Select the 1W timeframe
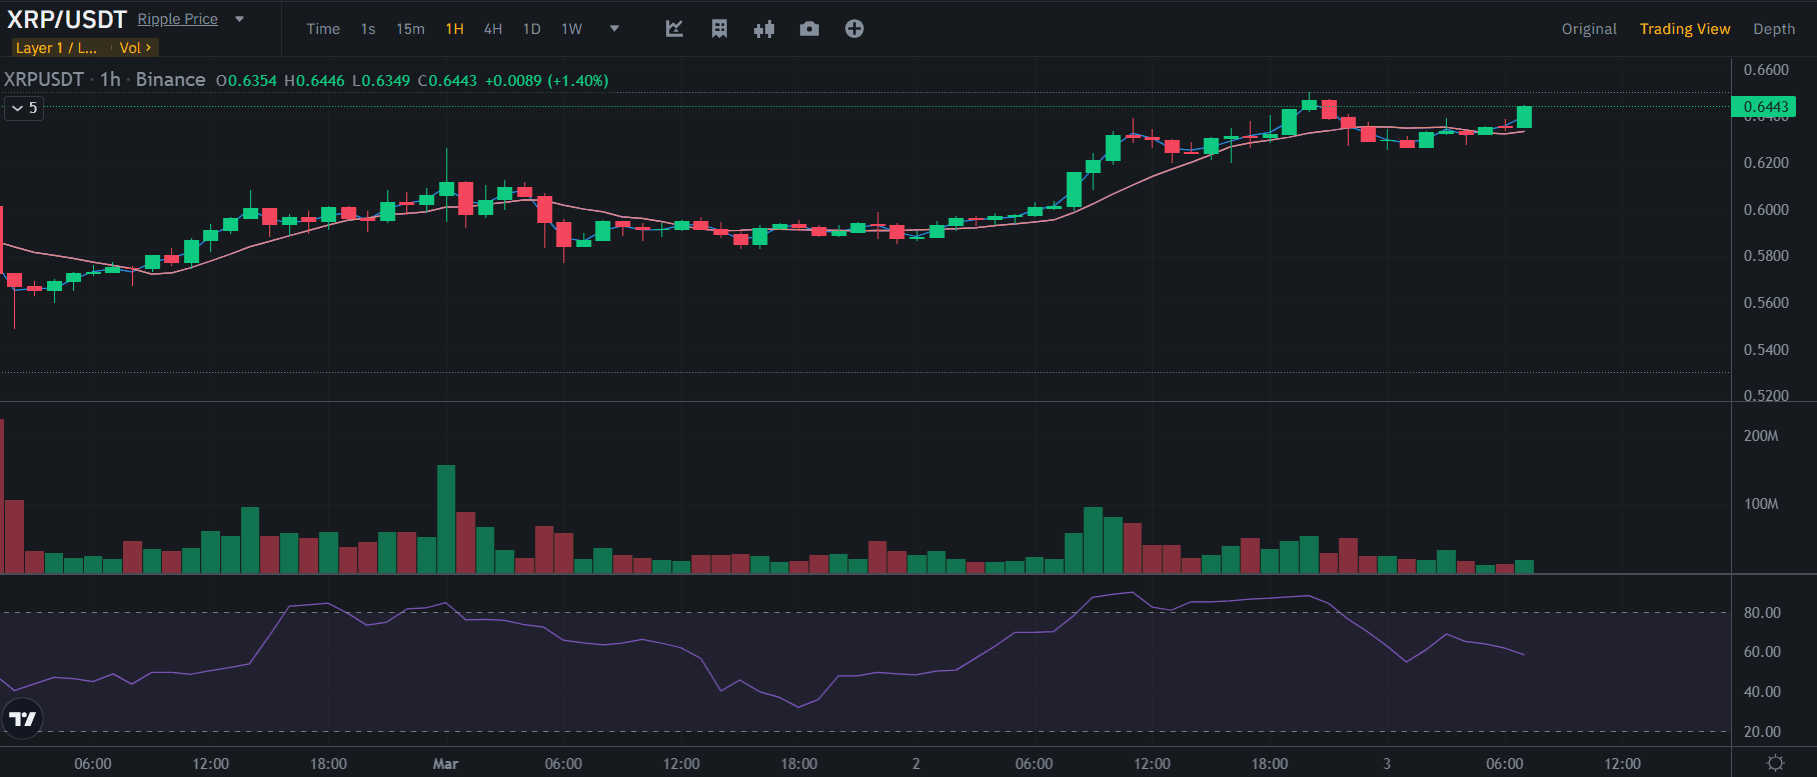Image resolution: width=1817 pixels, height=777 pixels. [571, 29]
